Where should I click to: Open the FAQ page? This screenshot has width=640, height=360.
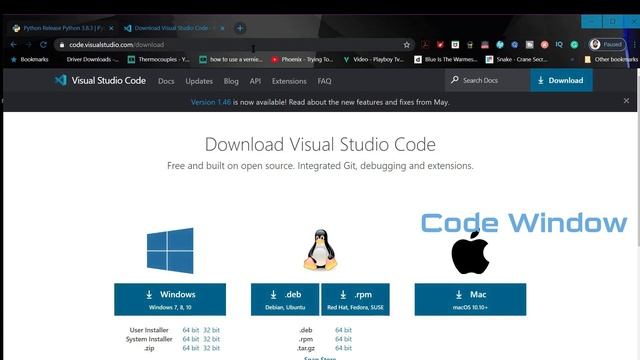324,81
